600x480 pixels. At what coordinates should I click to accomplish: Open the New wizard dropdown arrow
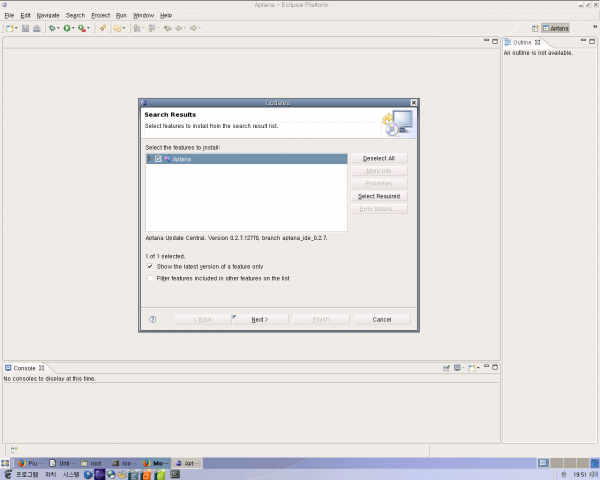coord(16,28)
